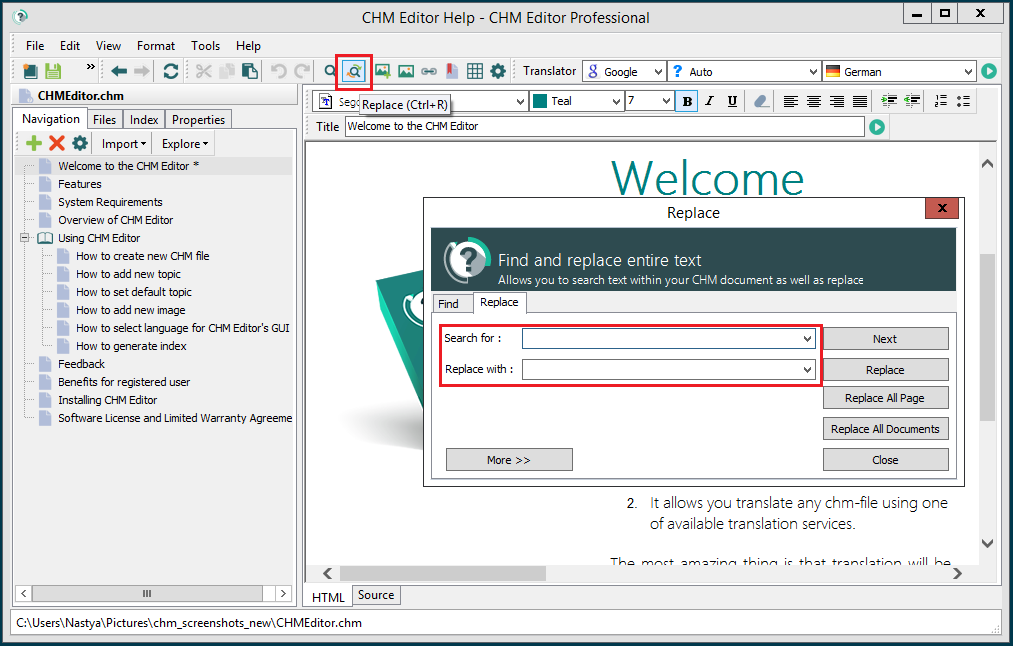This screenshot has width=1013, height=646.
Task: Open the settings gear on the toolbar
Action: 496,71
